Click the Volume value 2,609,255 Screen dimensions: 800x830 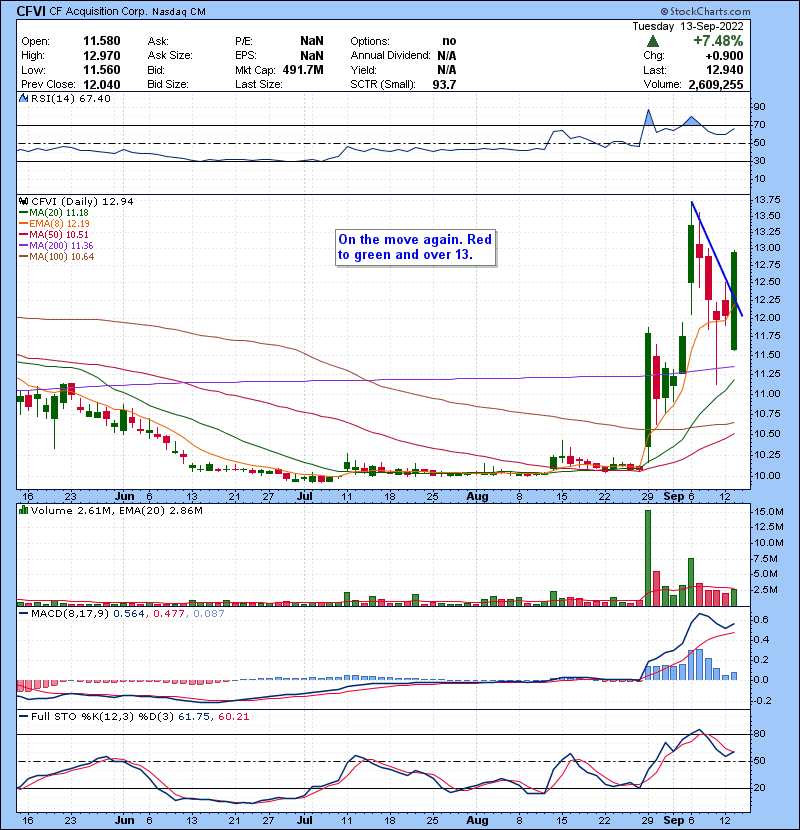click(716, 84)
